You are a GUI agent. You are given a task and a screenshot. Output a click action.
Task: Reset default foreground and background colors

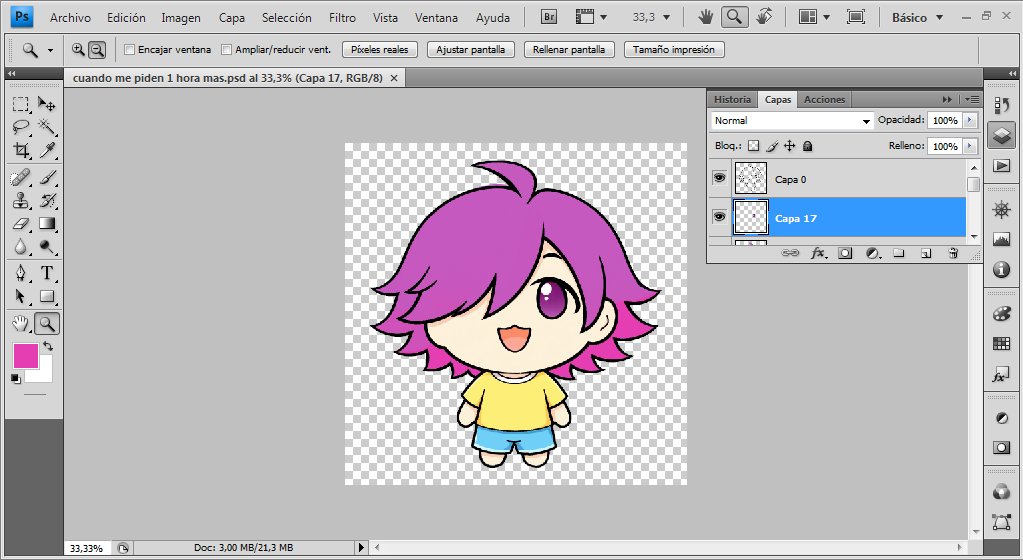click(16, 378)
